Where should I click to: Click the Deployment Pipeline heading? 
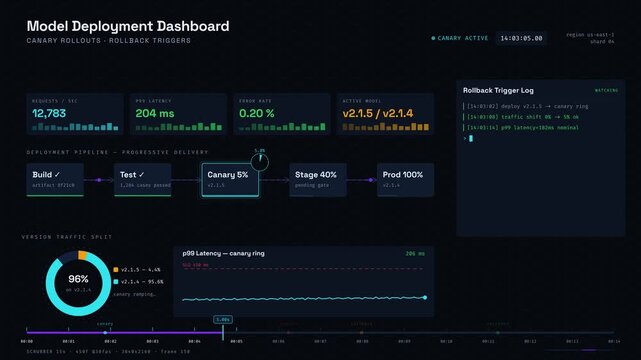pyautogui.click(x=117, y=152)
